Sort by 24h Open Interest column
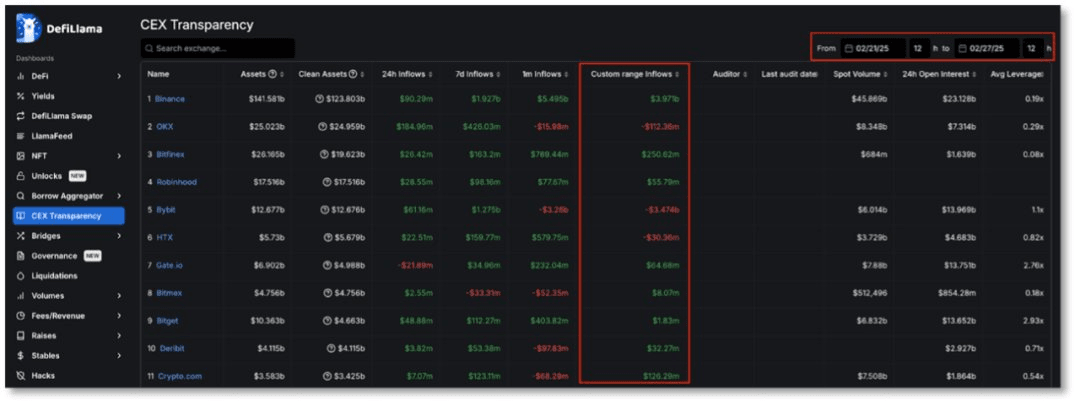The image size is (1080, 406). tap(939, 74)
